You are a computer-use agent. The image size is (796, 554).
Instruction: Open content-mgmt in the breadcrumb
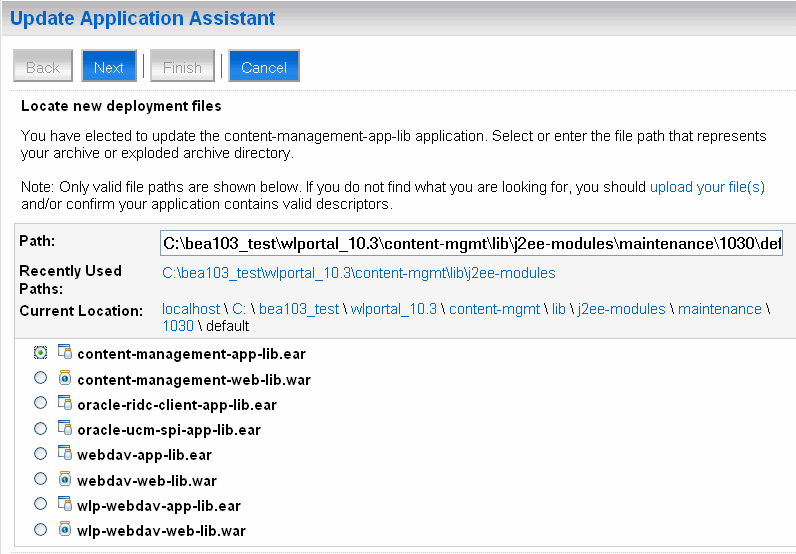point(494,309)
